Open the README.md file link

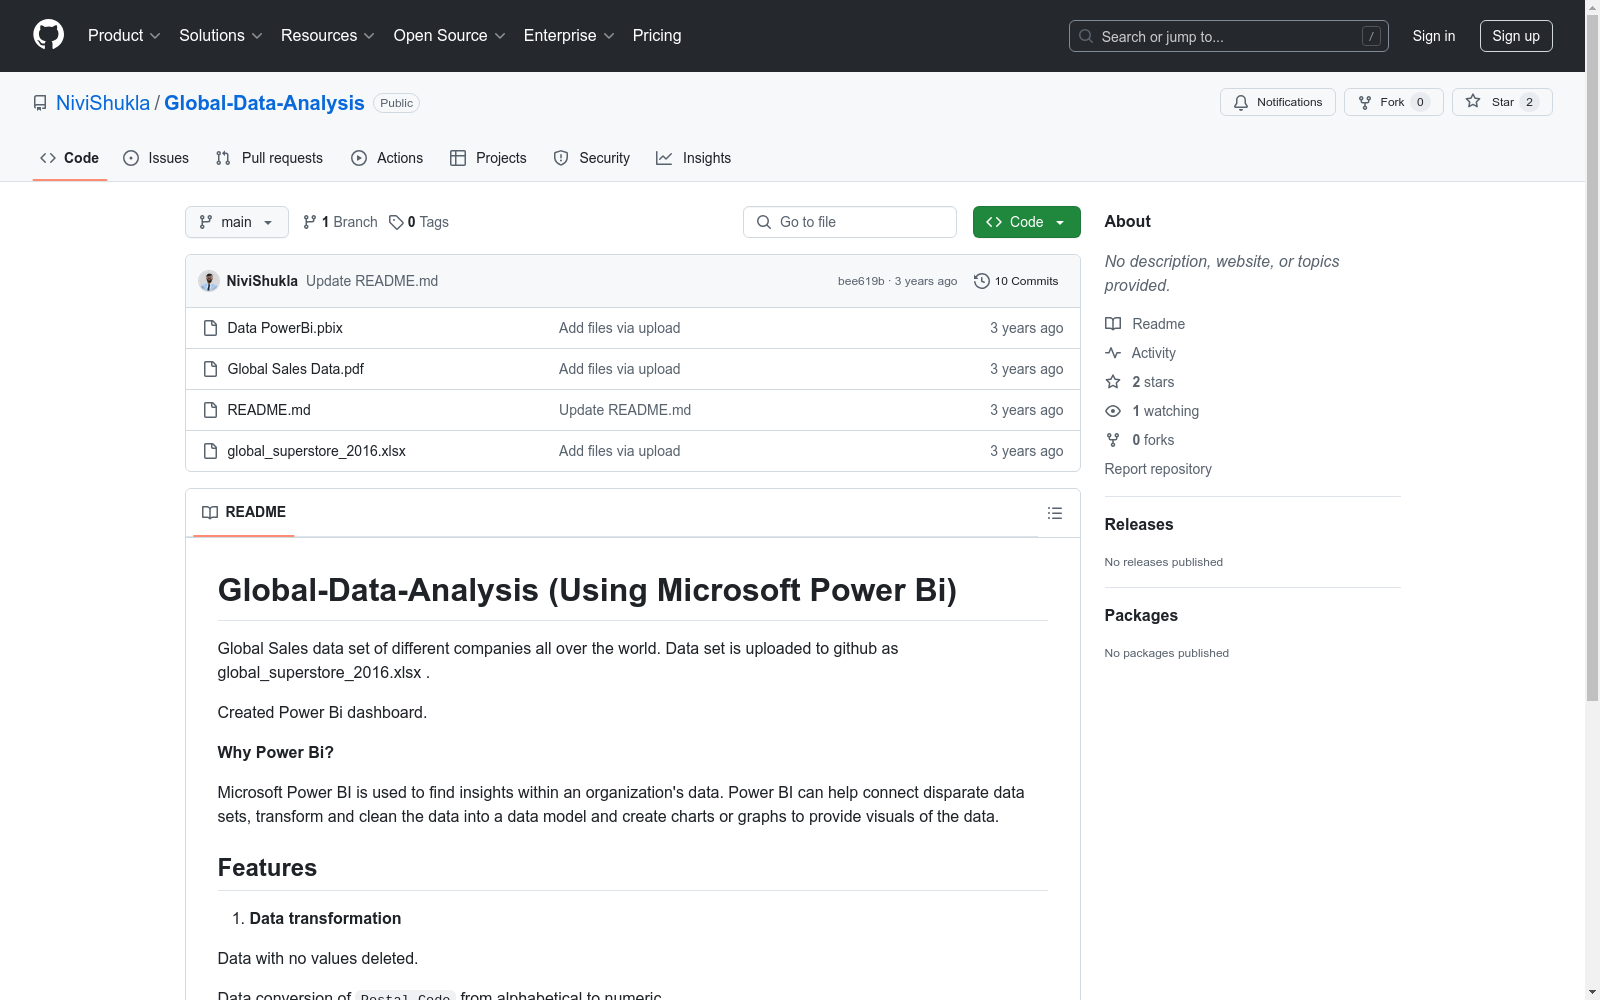pyautogui.click(x=269, y=410)
